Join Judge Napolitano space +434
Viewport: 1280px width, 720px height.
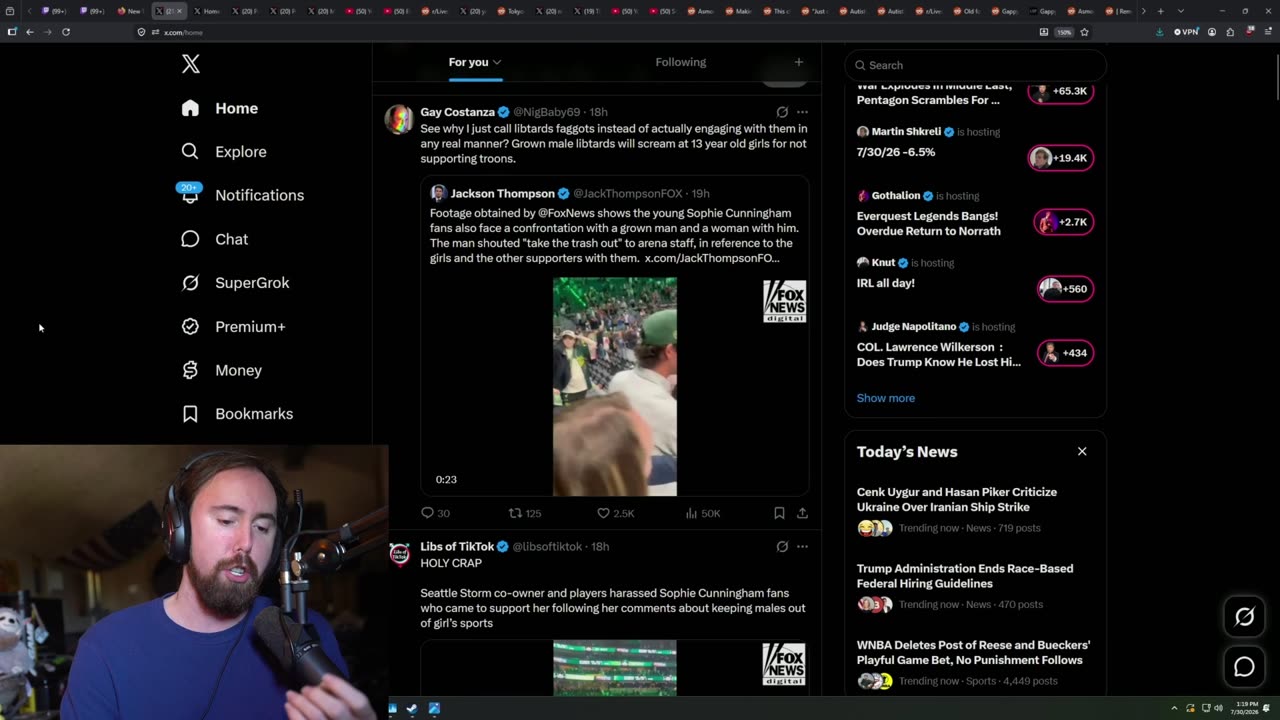coord(1065,353)
